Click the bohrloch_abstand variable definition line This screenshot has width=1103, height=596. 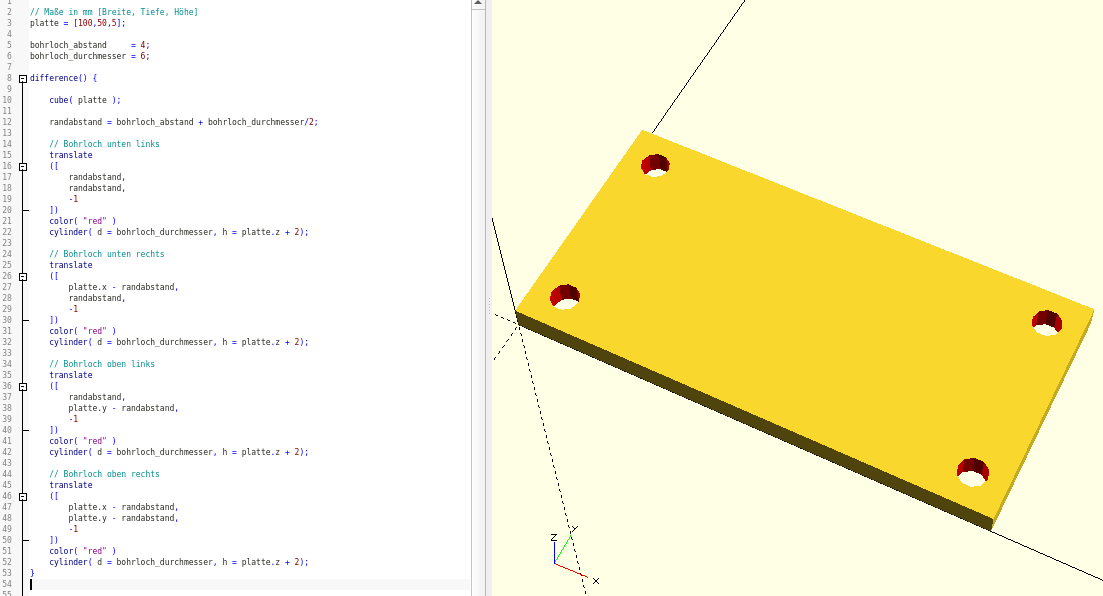pyautogui.click(x=89, y=45)
